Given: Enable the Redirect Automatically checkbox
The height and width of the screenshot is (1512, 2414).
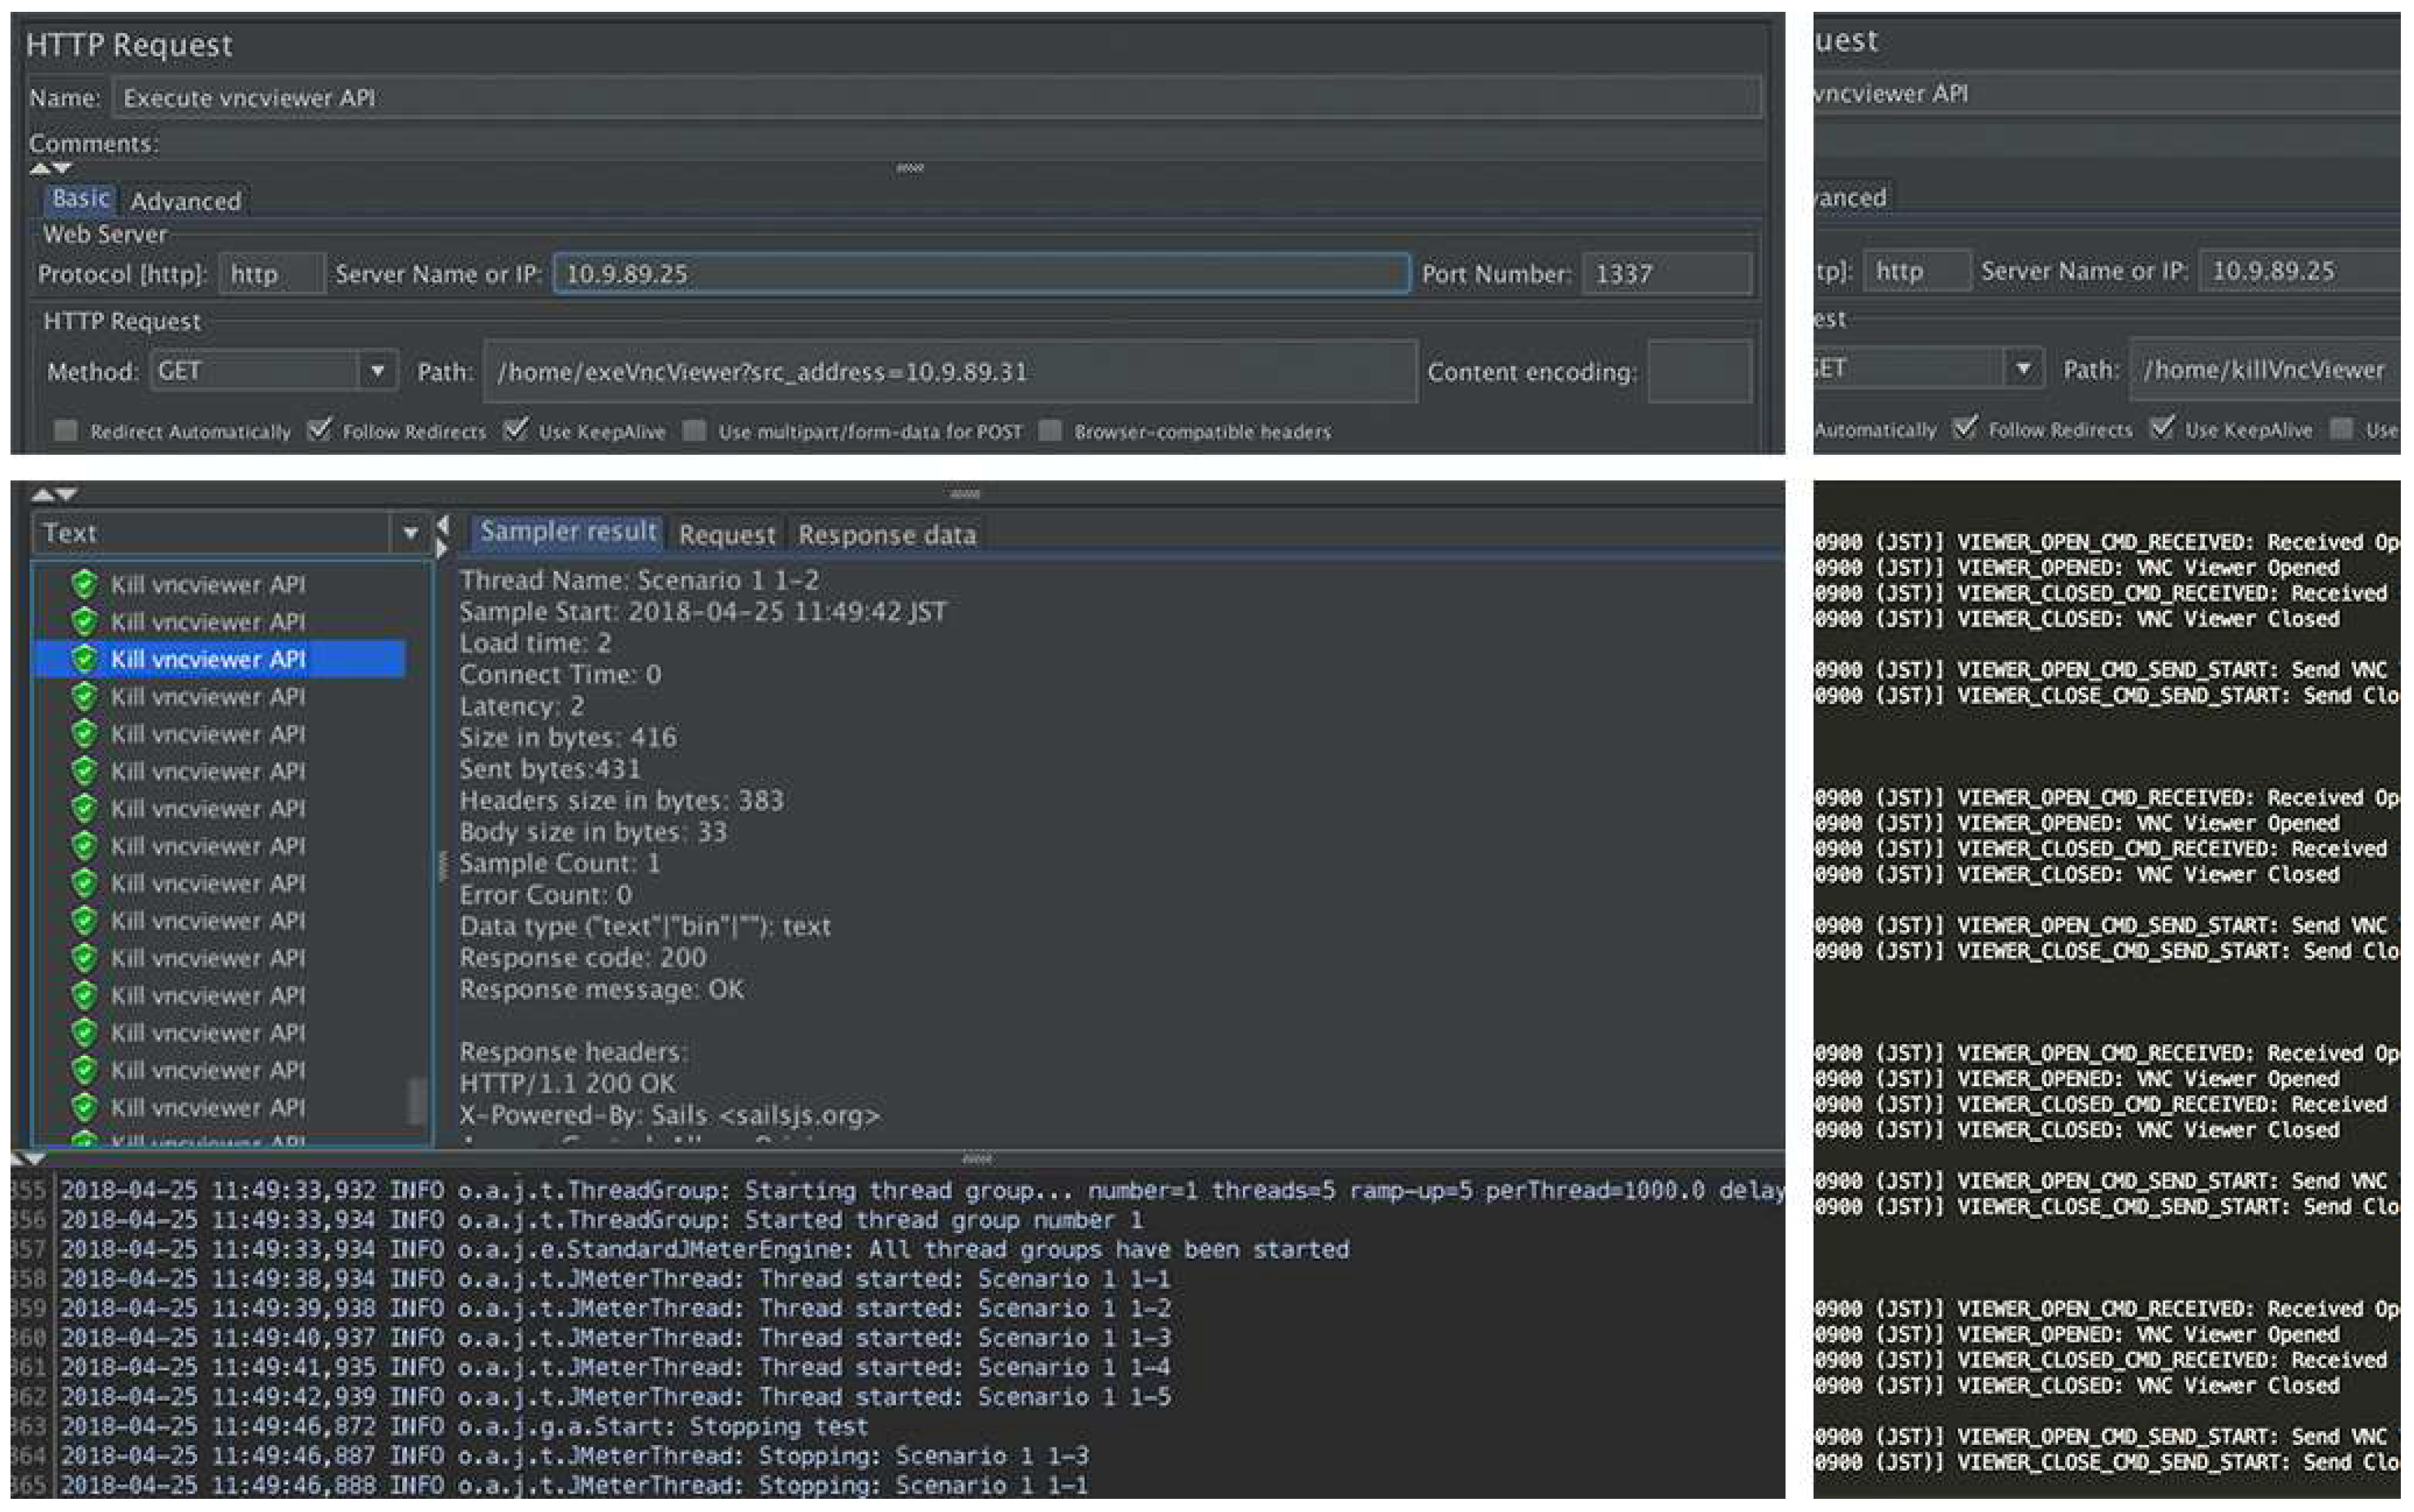Looking at the screenshot, I should pyautogui.click(x=66, y=431).
